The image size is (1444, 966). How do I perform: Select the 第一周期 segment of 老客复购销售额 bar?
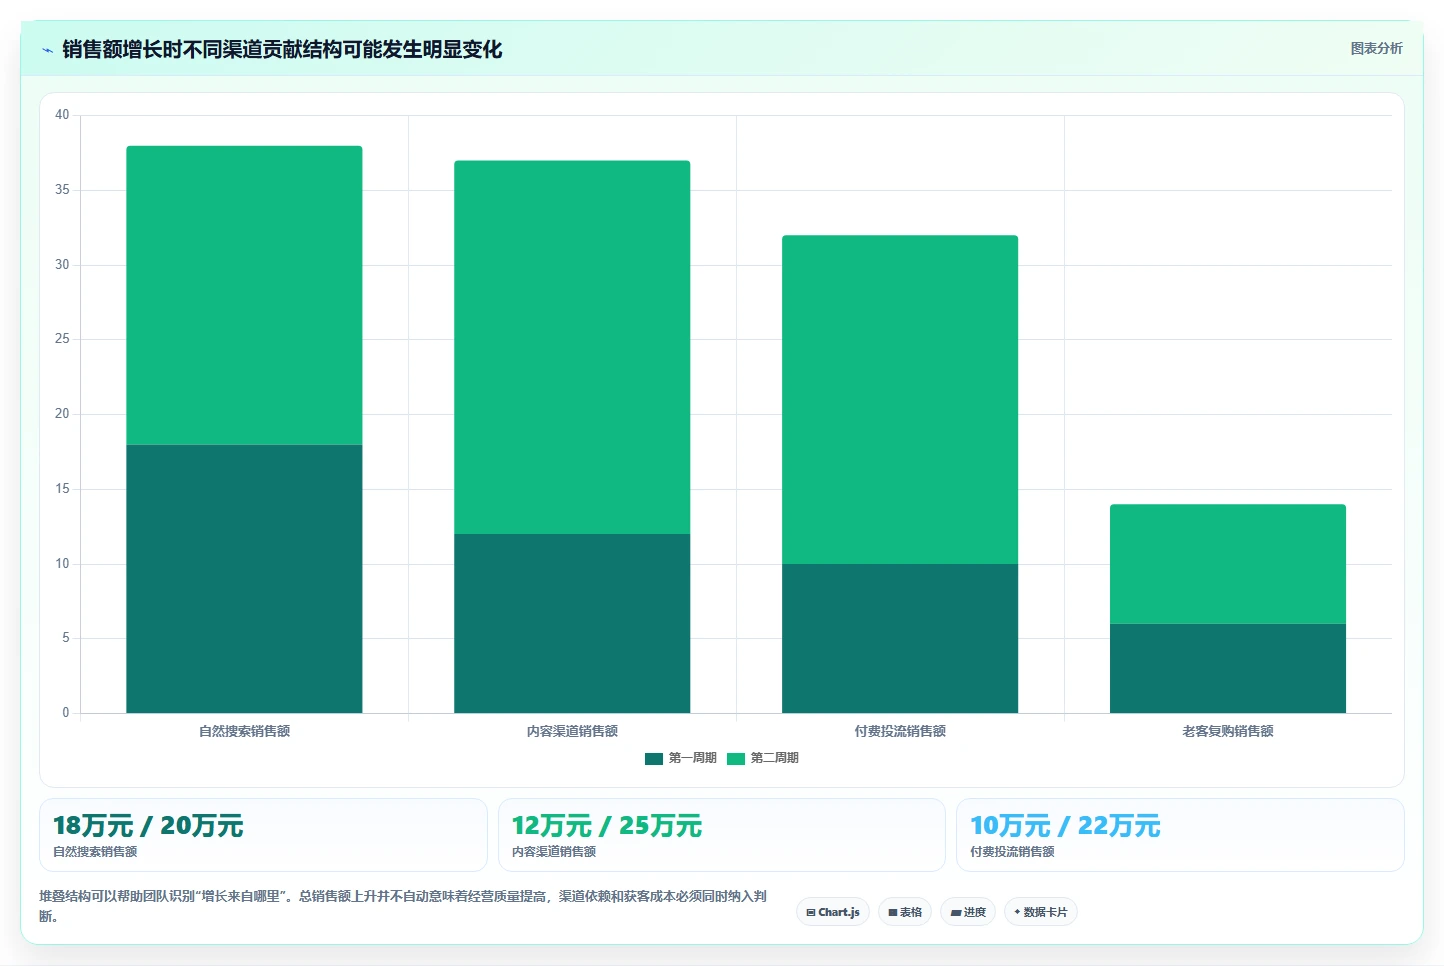point(1228,668)
